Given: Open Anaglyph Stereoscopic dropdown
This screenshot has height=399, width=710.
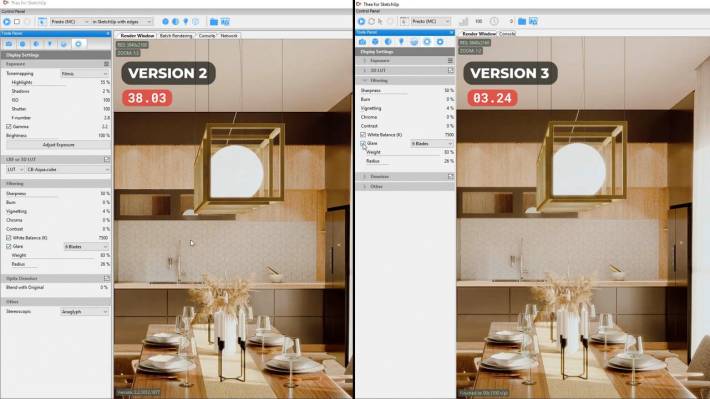Looking at the screenshot, I should point(84,312).
